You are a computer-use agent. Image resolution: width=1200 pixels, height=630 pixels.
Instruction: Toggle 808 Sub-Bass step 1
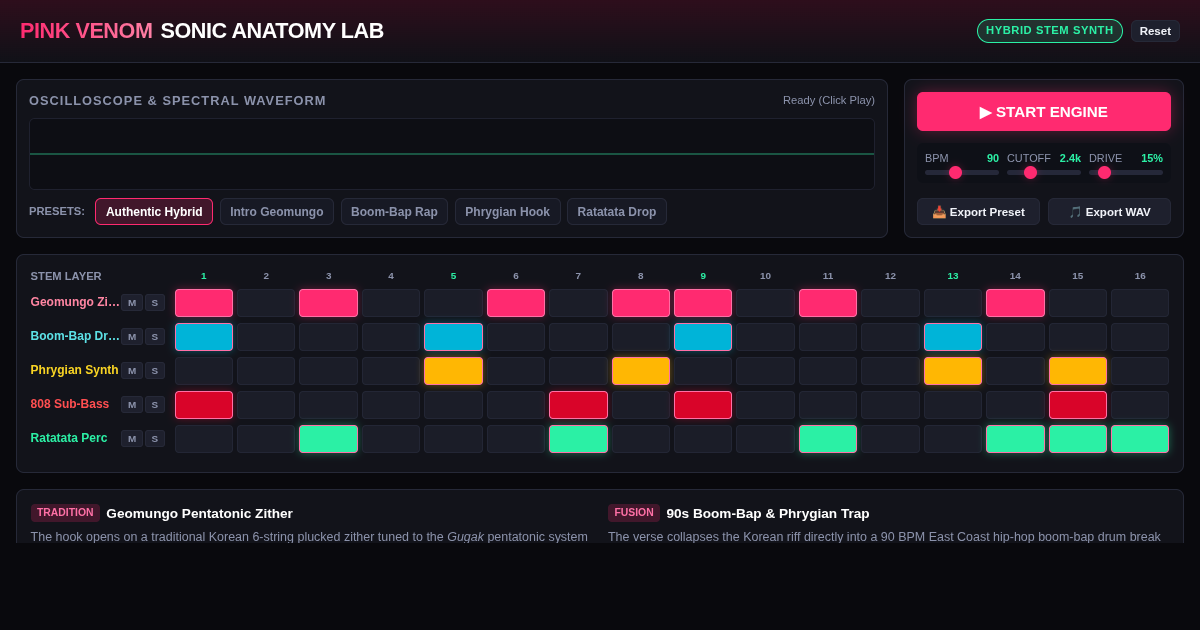(204, 405)
